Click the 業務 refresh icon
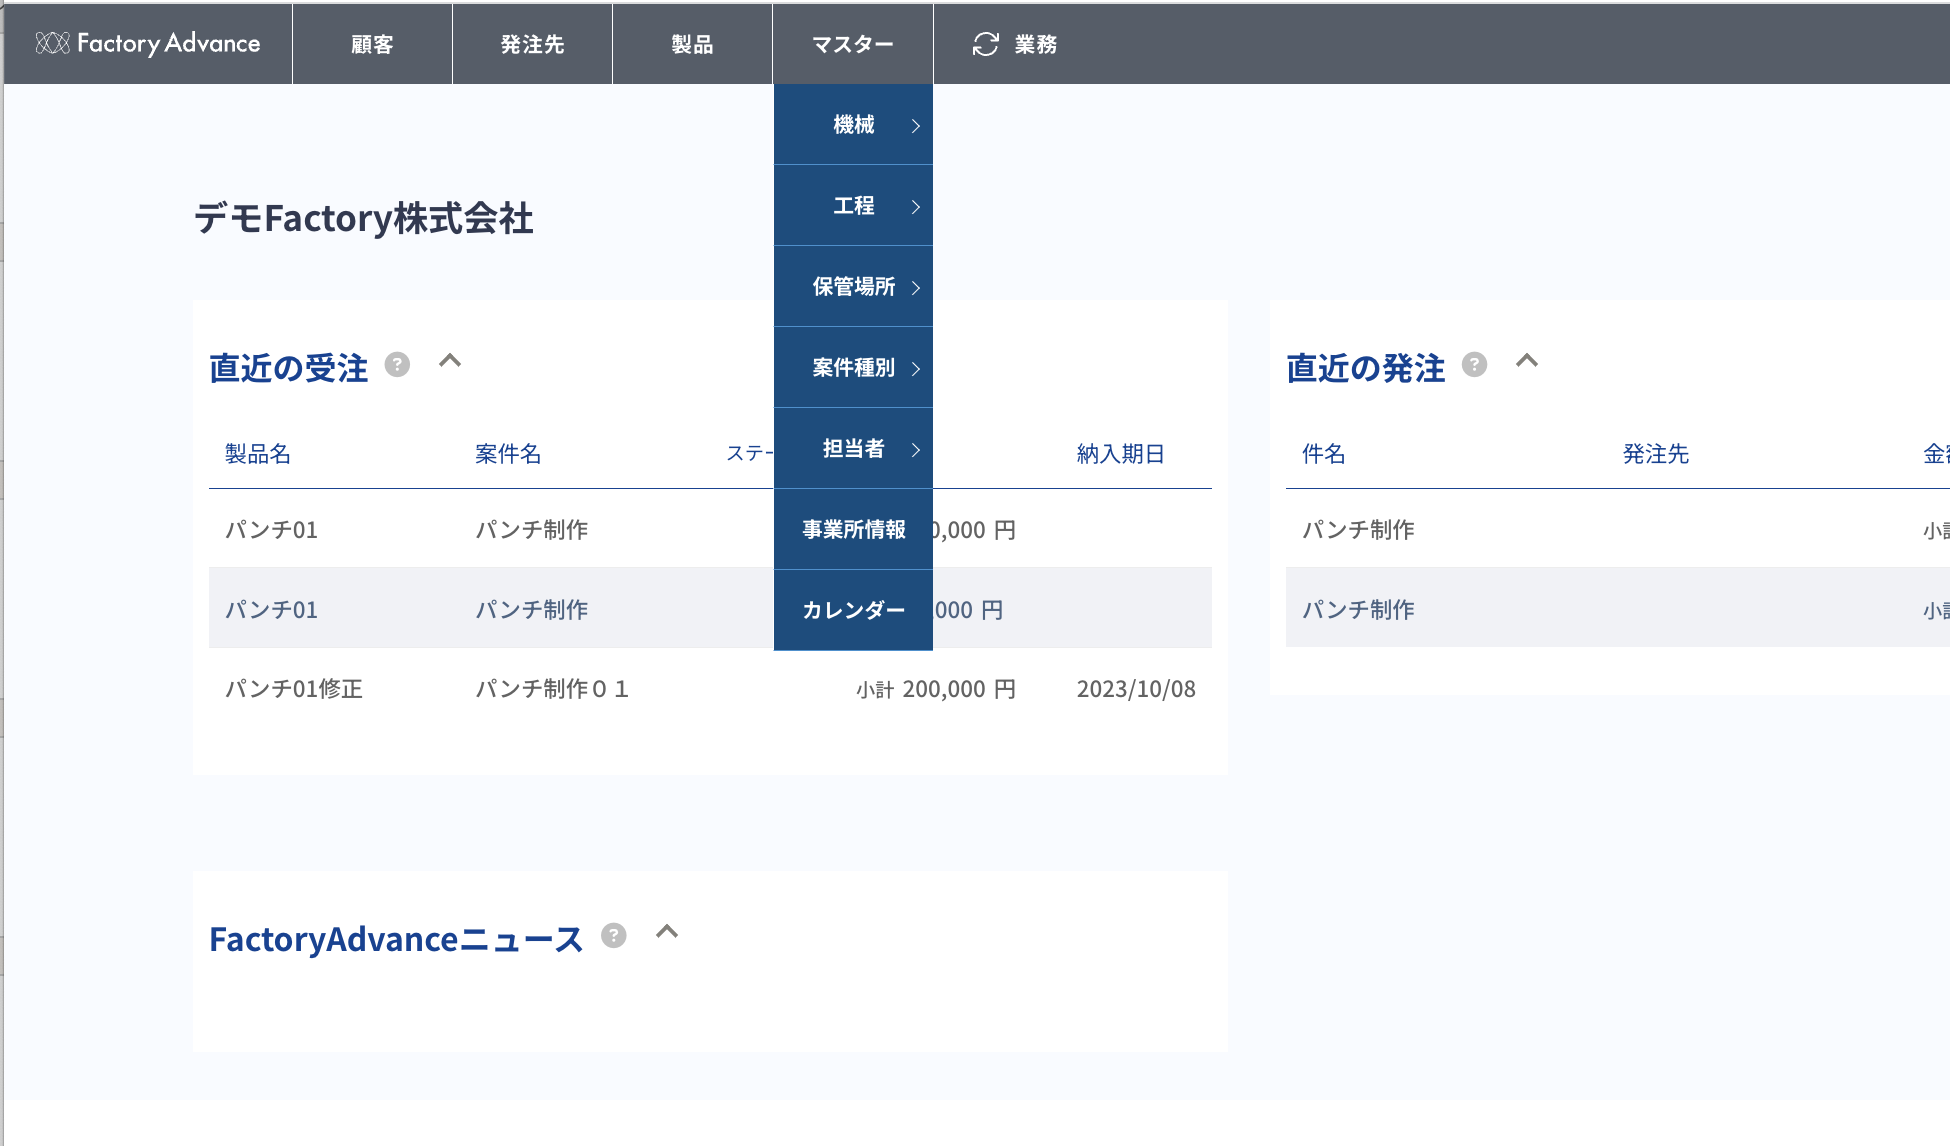Screen dimensions: 1950x1146 click(x=985, y=44)
